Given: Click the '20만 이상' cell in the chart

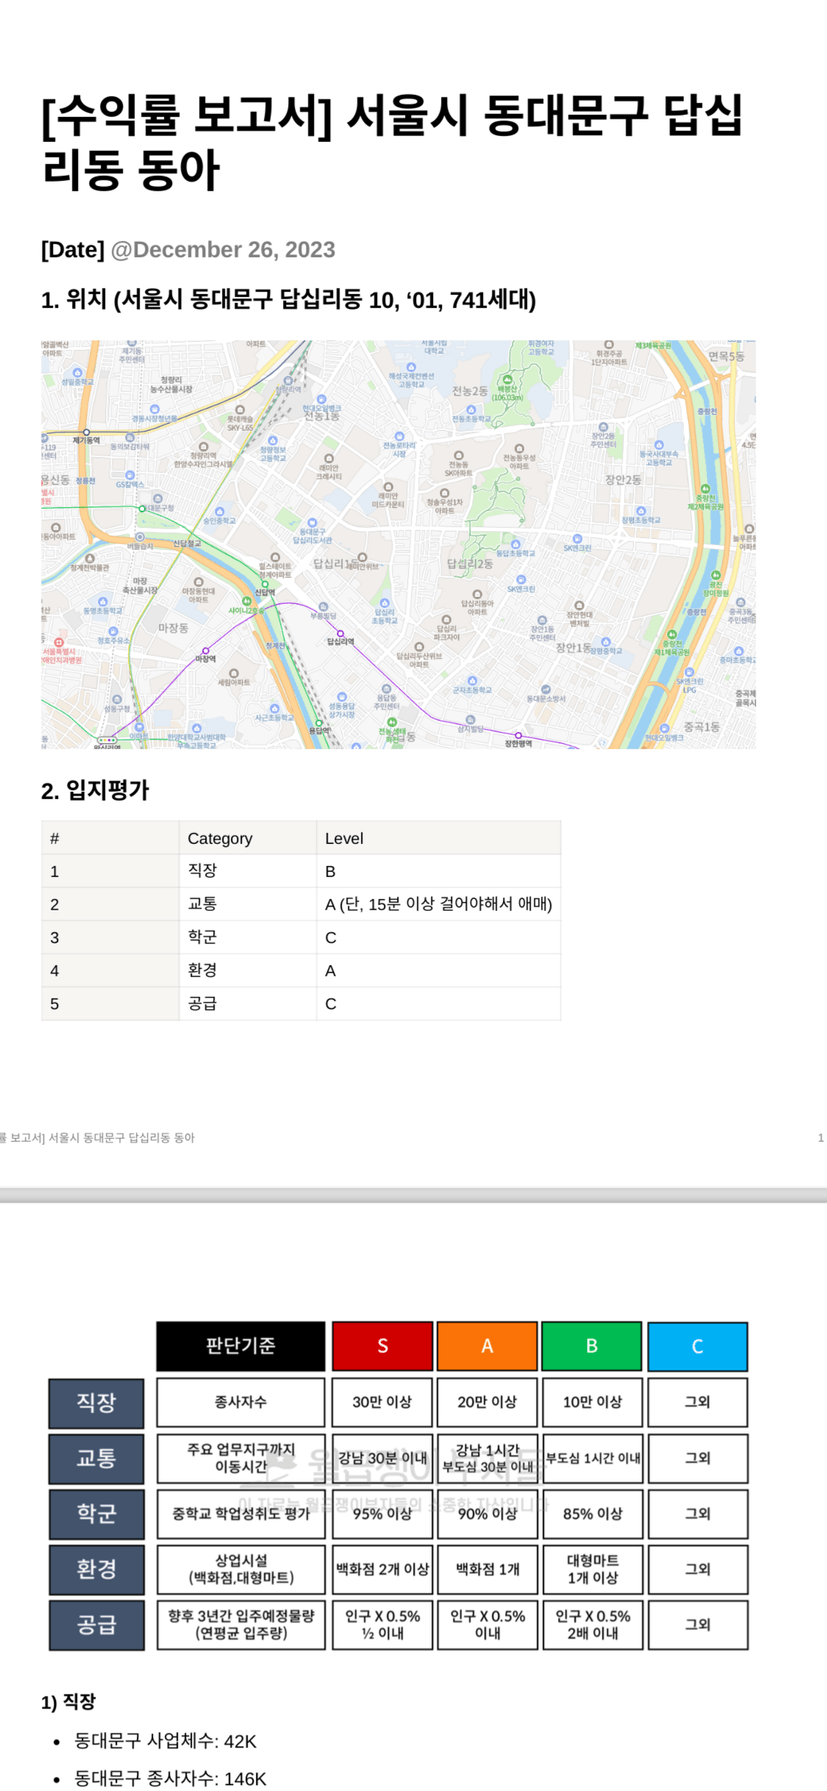Looking at the screenshot, I should pyautogui.click(x=487, y=1402).
